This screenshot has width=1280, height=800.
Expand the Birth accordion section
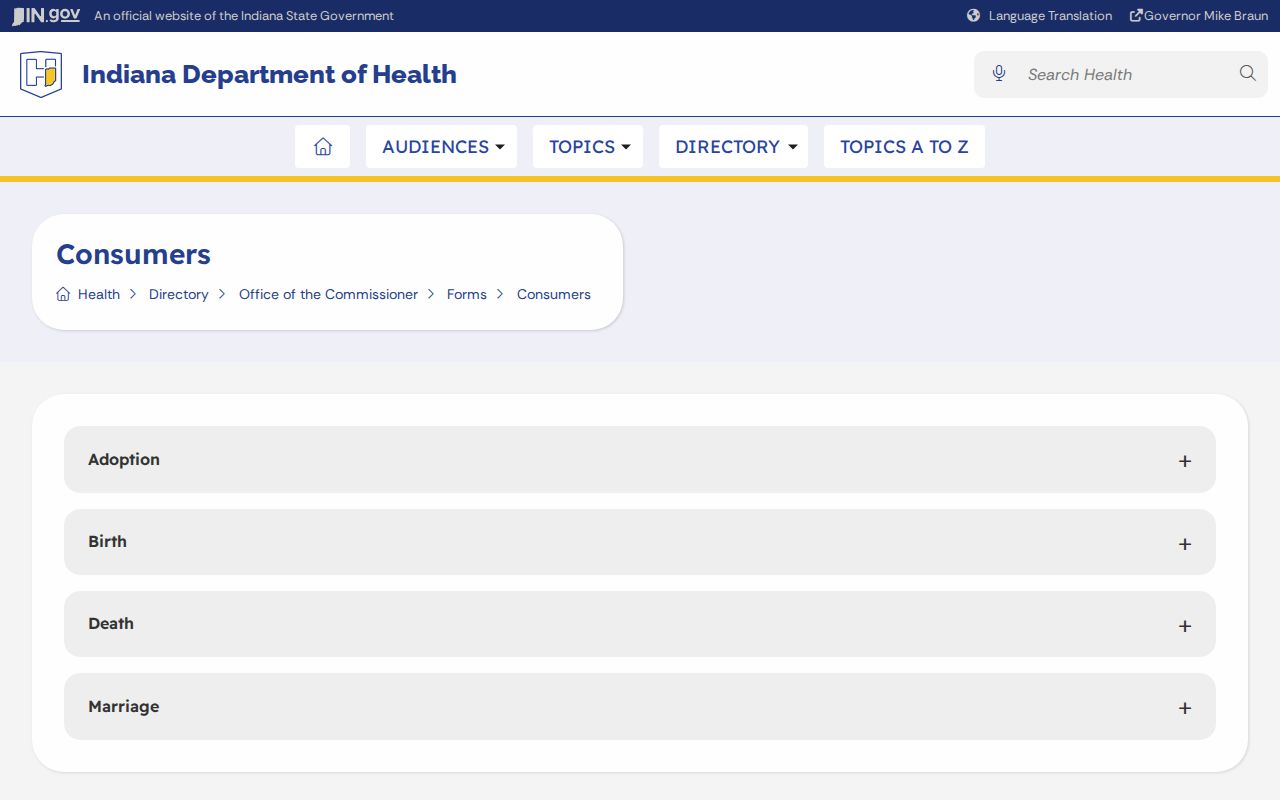(640, 542)
